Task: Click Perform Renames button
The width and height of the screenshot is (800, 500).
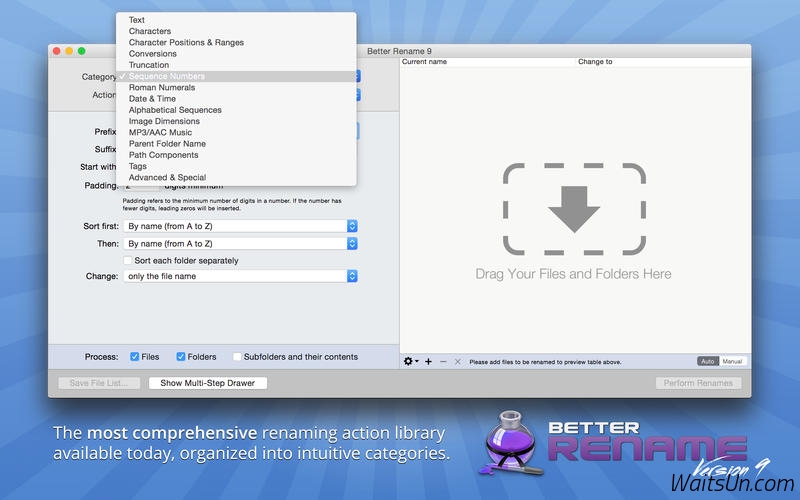Action: [698, 383]
